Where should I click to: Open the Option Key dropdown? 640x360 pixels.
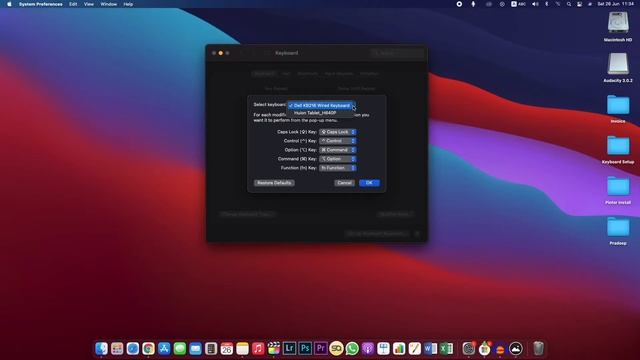pos(338,150)
